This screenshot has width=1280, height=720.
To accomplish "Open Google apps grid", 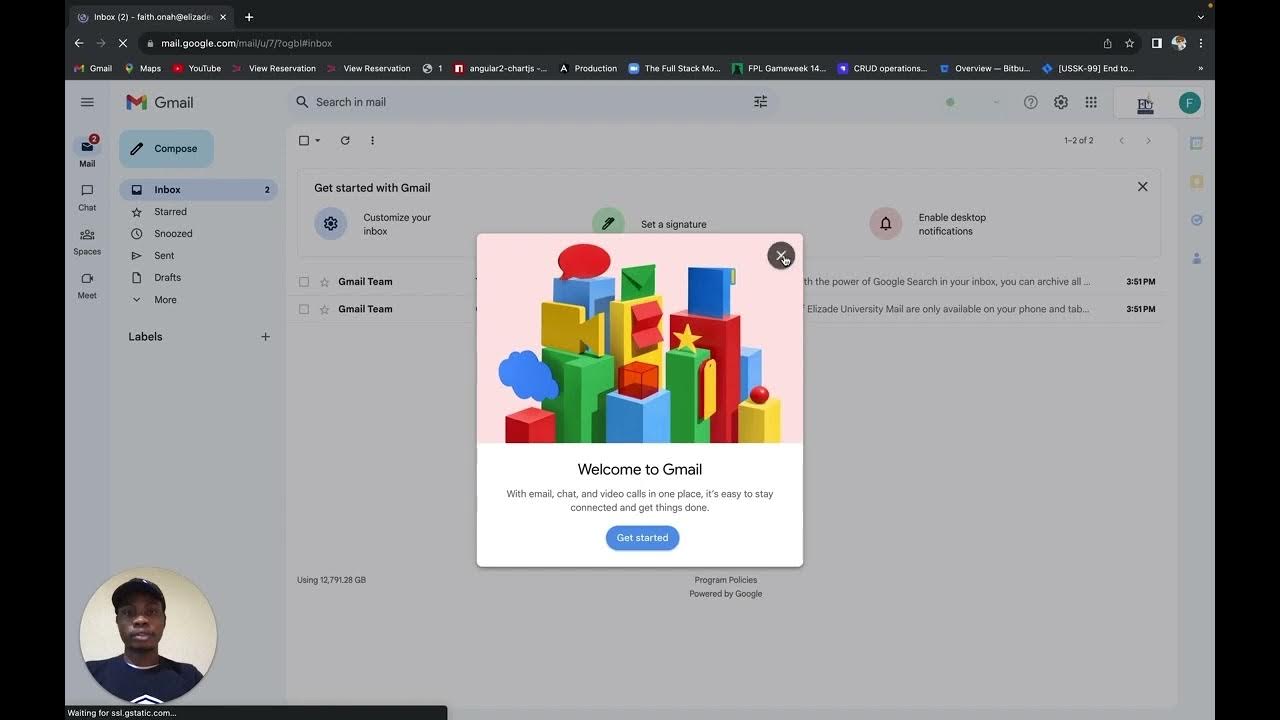I will click(x=1091, y=102).
